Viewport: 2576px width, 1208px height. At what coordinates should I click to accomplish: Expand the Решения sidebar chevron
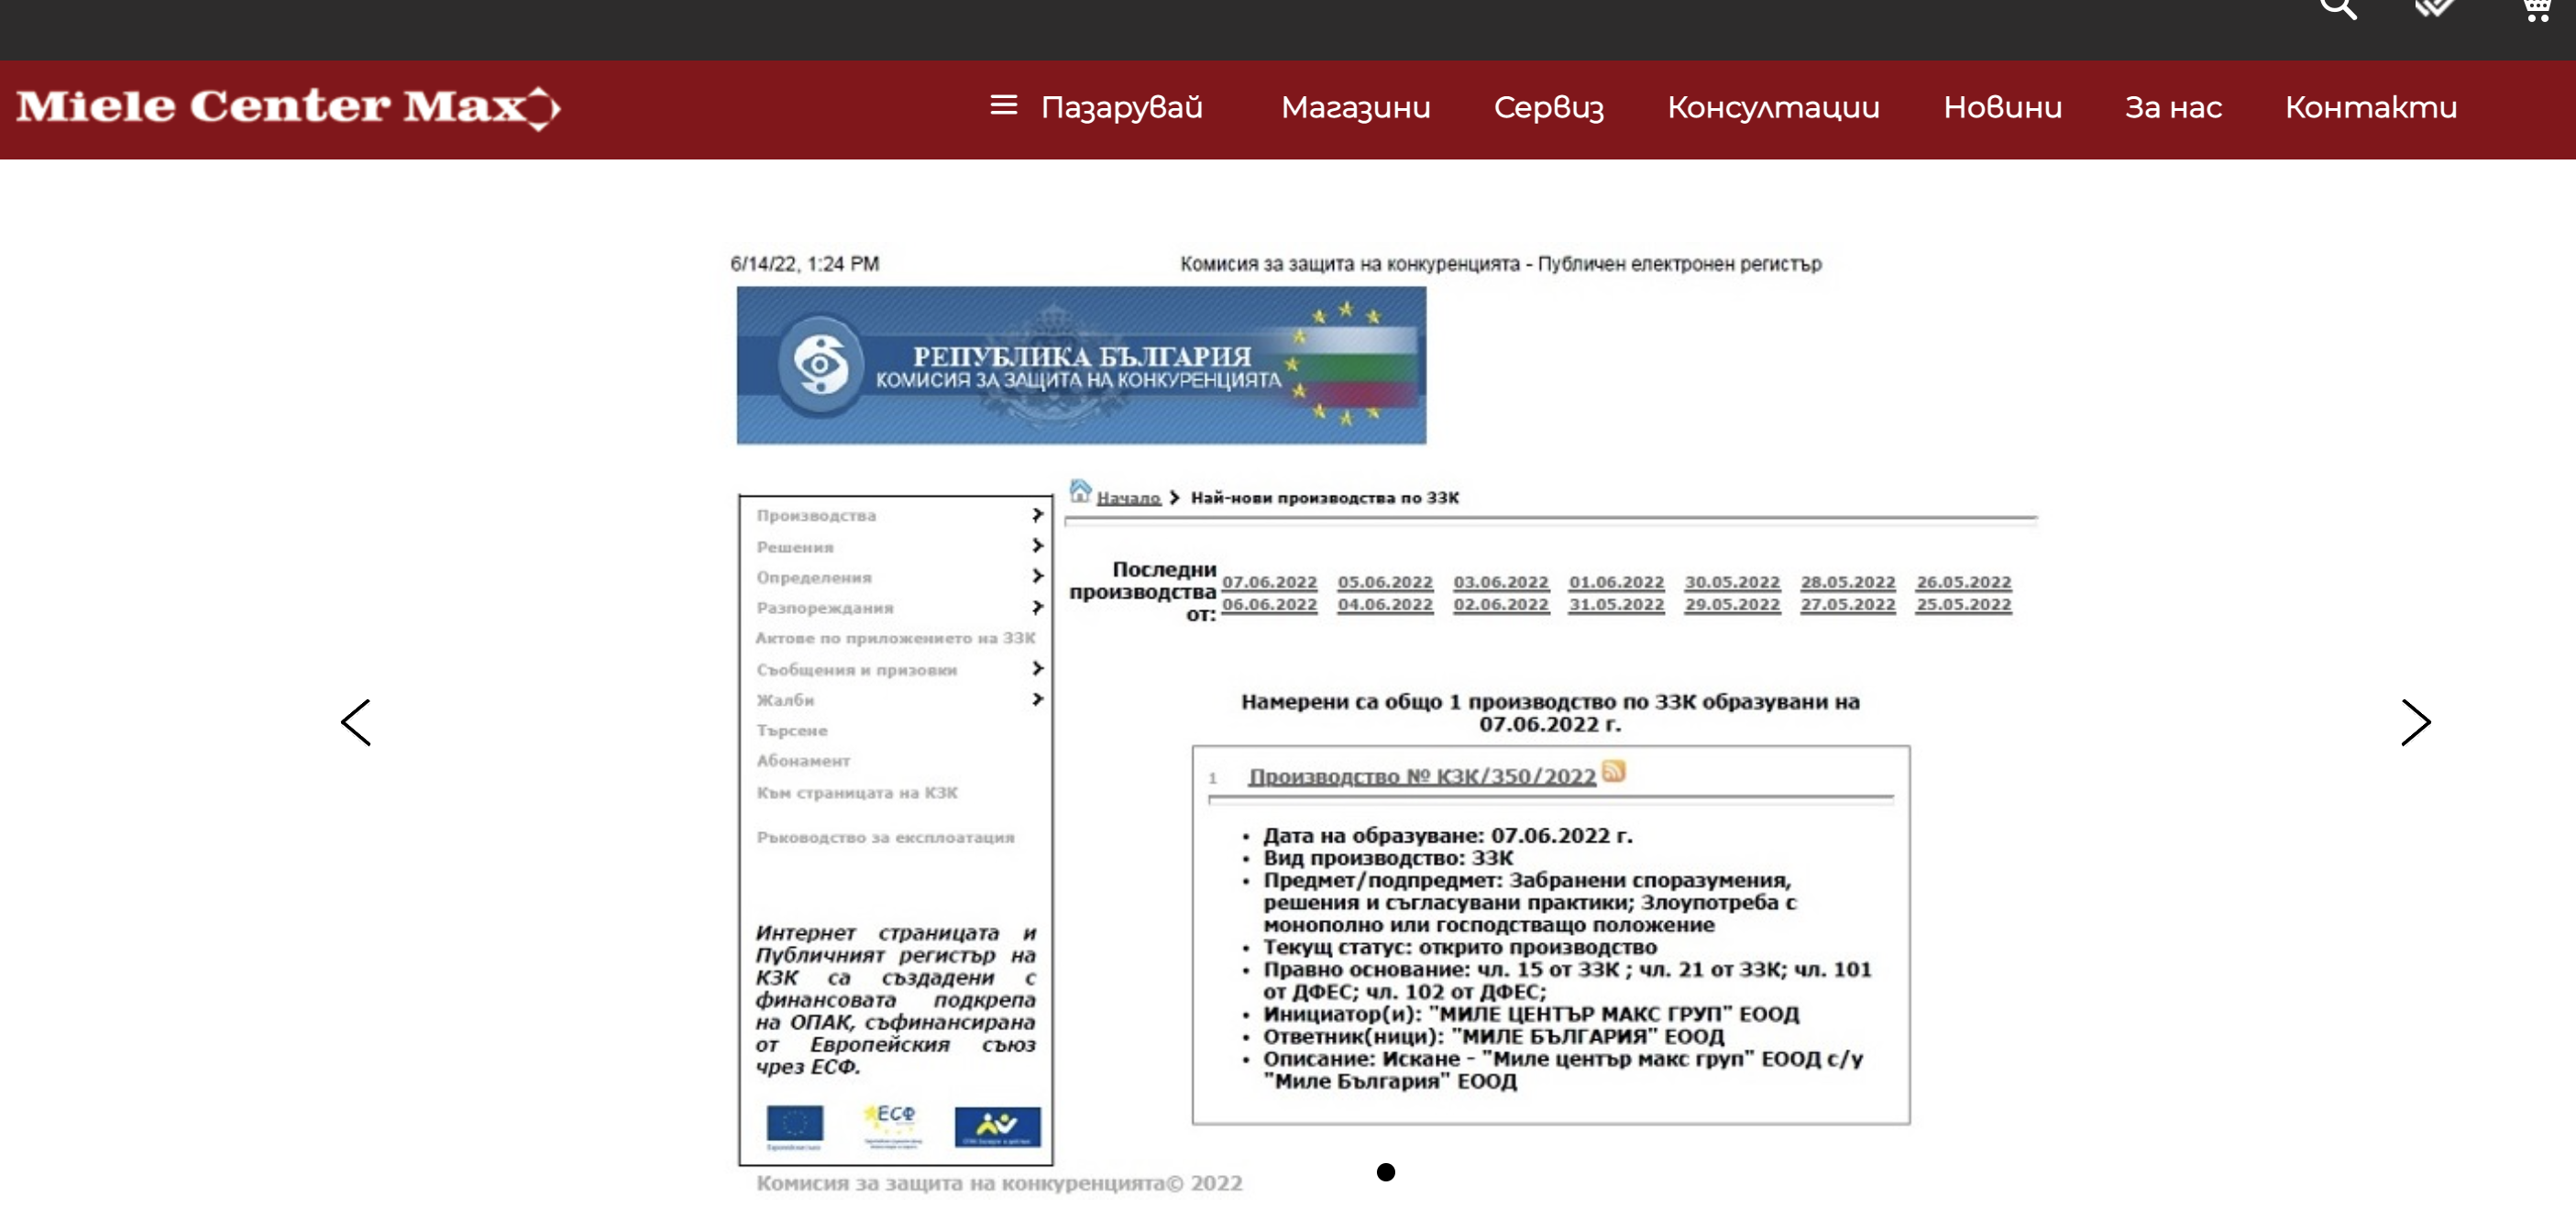coord(1037,545)
